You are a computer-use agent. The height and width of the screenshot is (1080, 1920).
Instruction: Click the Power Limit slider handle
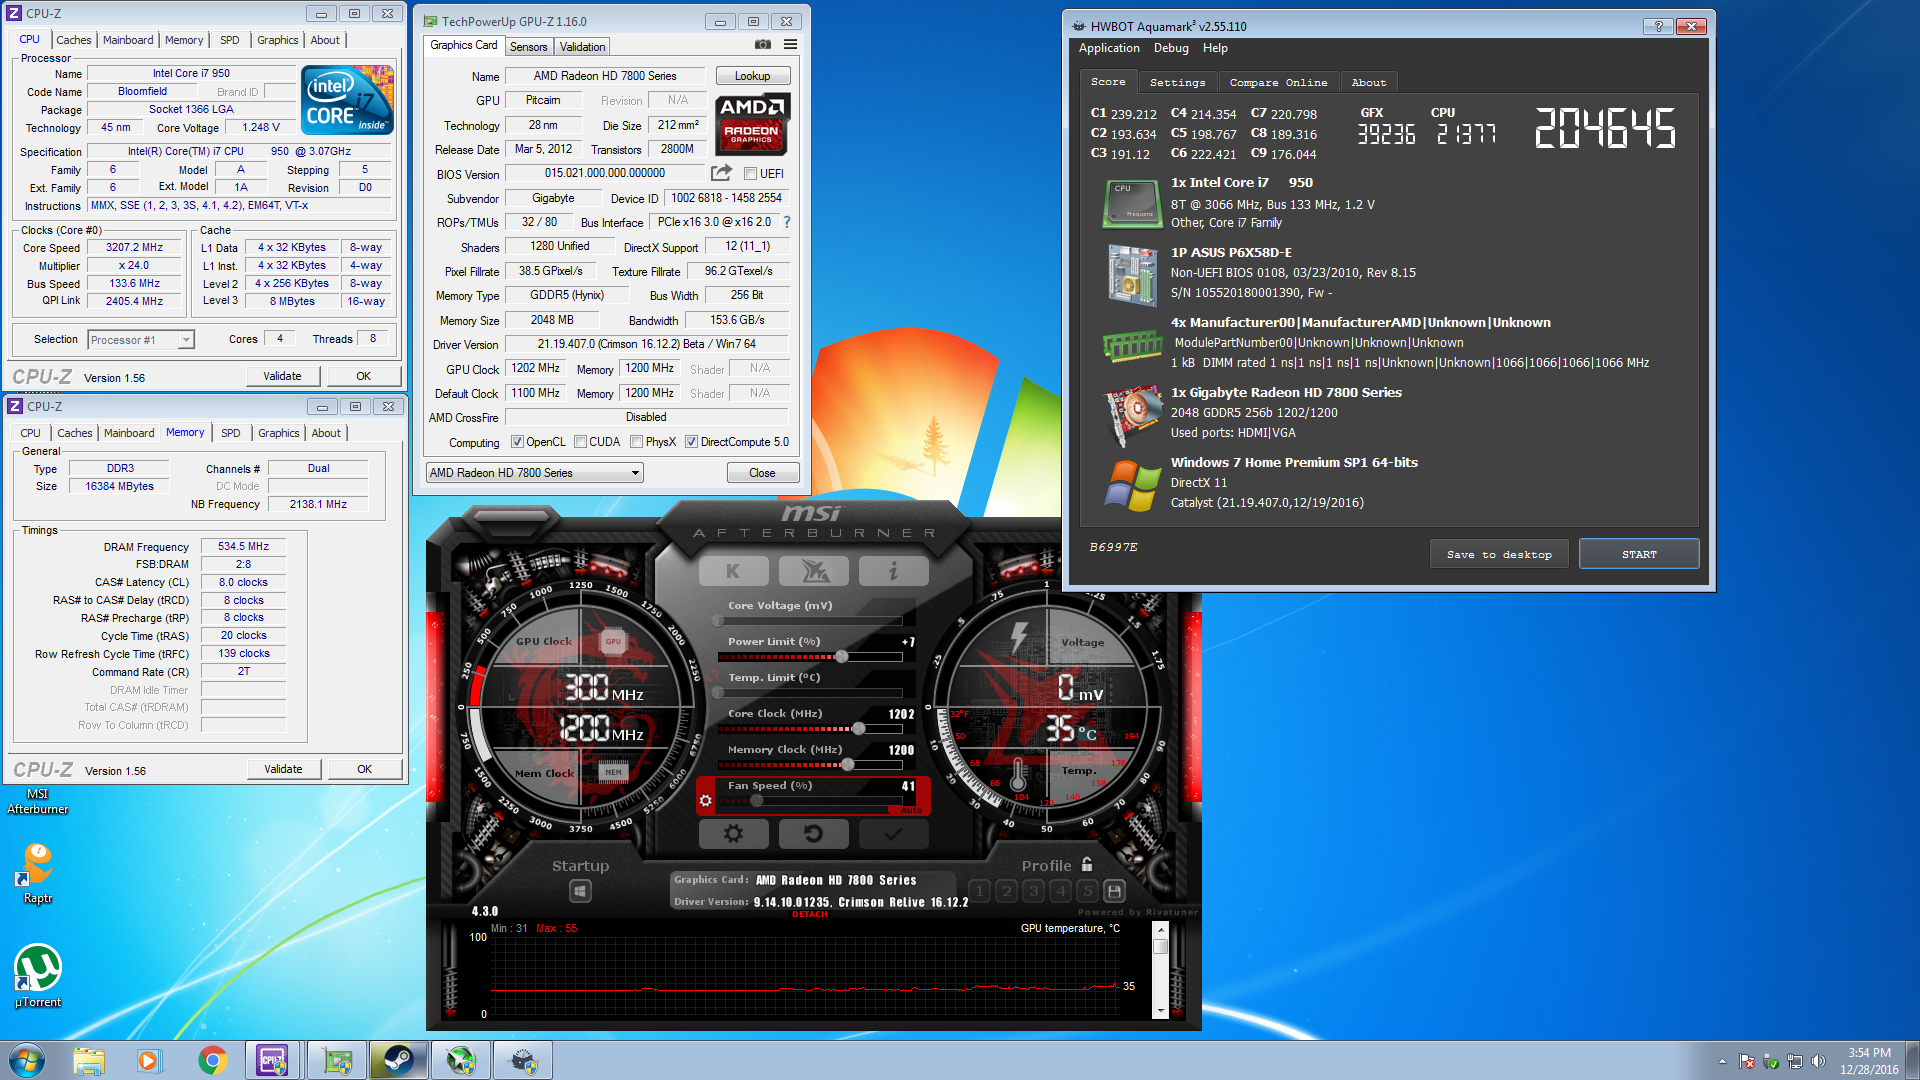click(x=842, y=657)
